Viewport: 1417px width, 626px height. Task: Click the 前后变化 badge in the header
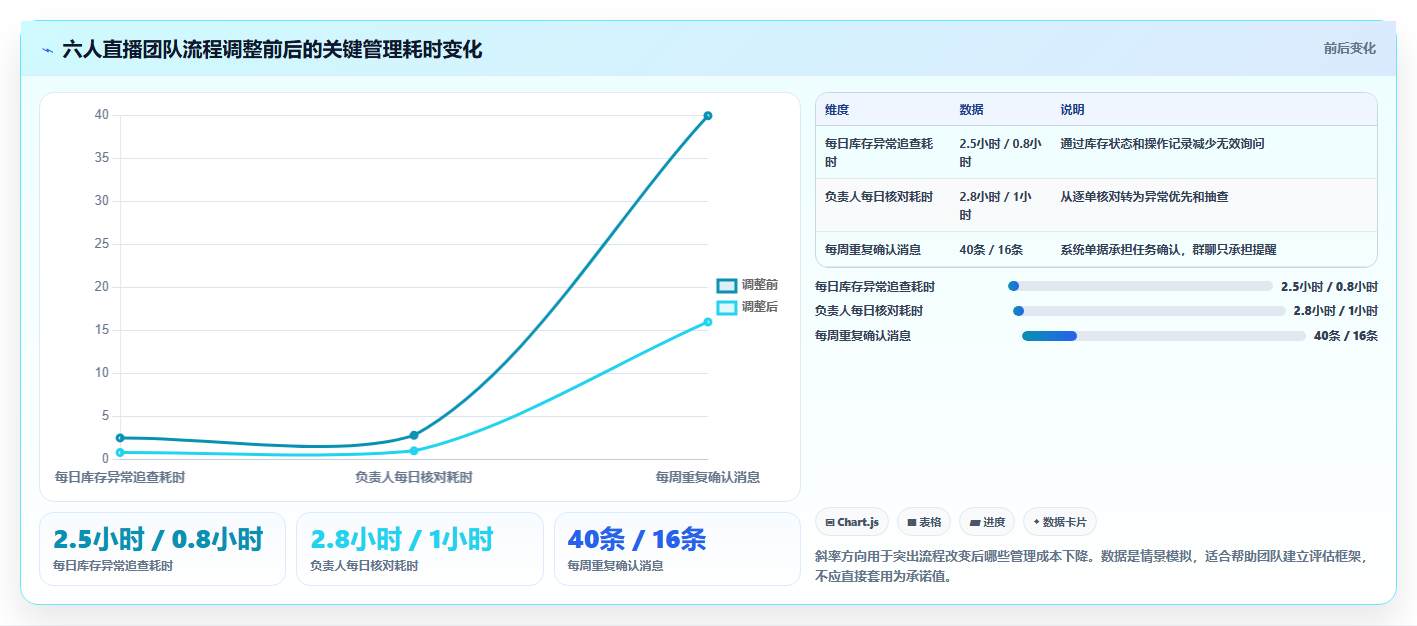pyautogui.click(x=1349, y=48)
